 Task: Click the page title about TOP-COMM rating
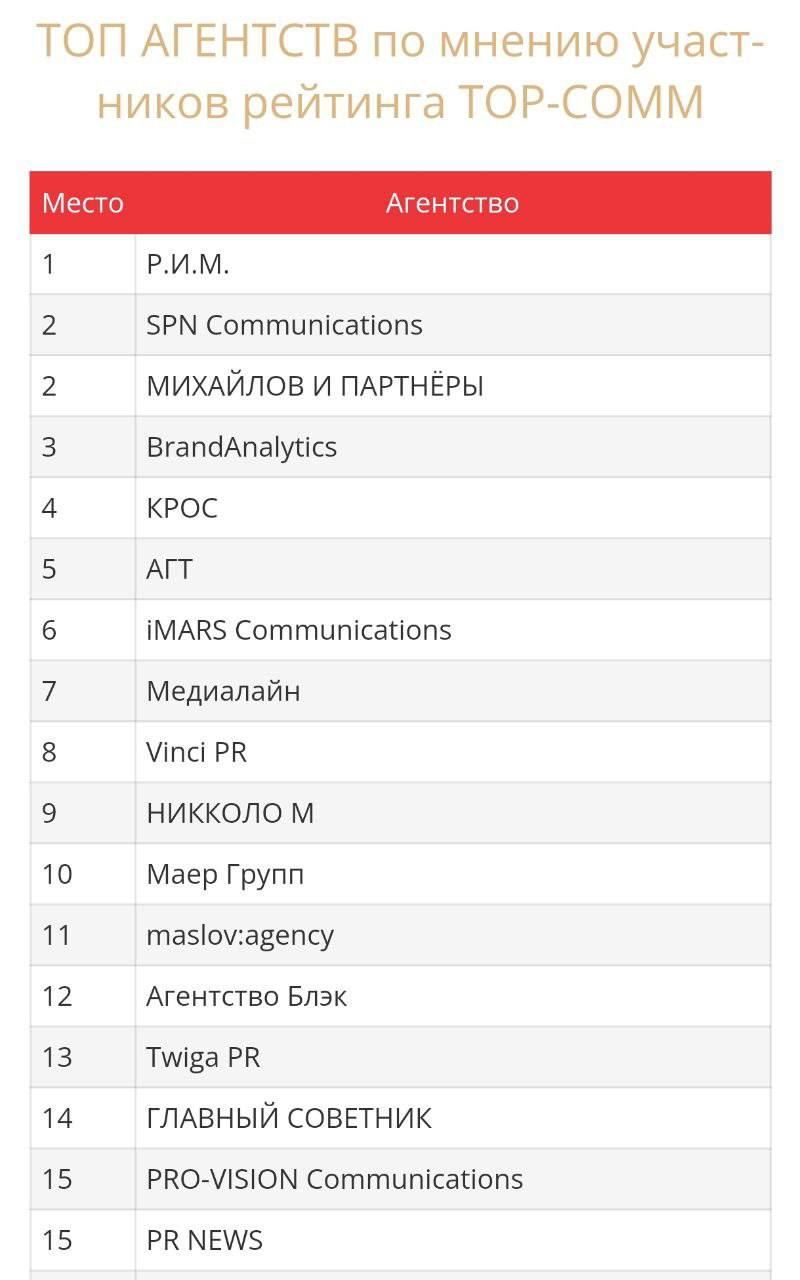[x=400, y=72]
